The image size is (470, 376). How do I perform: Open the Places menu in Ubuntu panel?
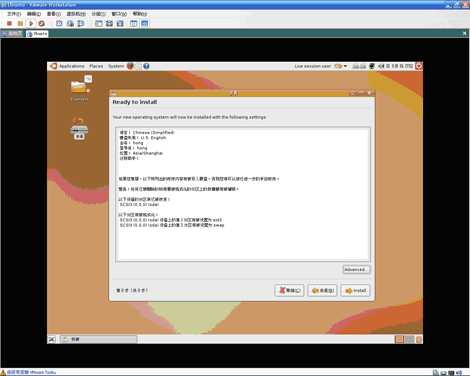tap(96, 66)
